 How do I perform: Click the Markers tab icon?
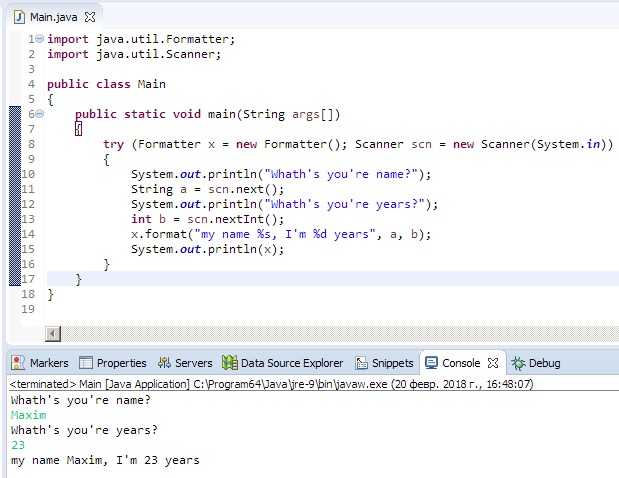click(18, 362)
